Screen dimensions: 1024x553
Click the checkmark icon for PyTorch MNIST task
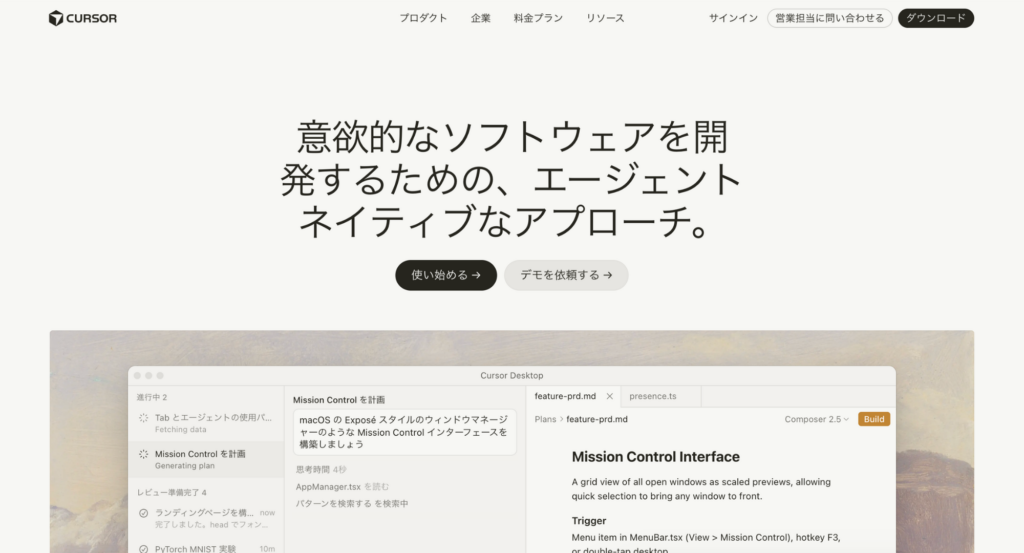point(144,548)
